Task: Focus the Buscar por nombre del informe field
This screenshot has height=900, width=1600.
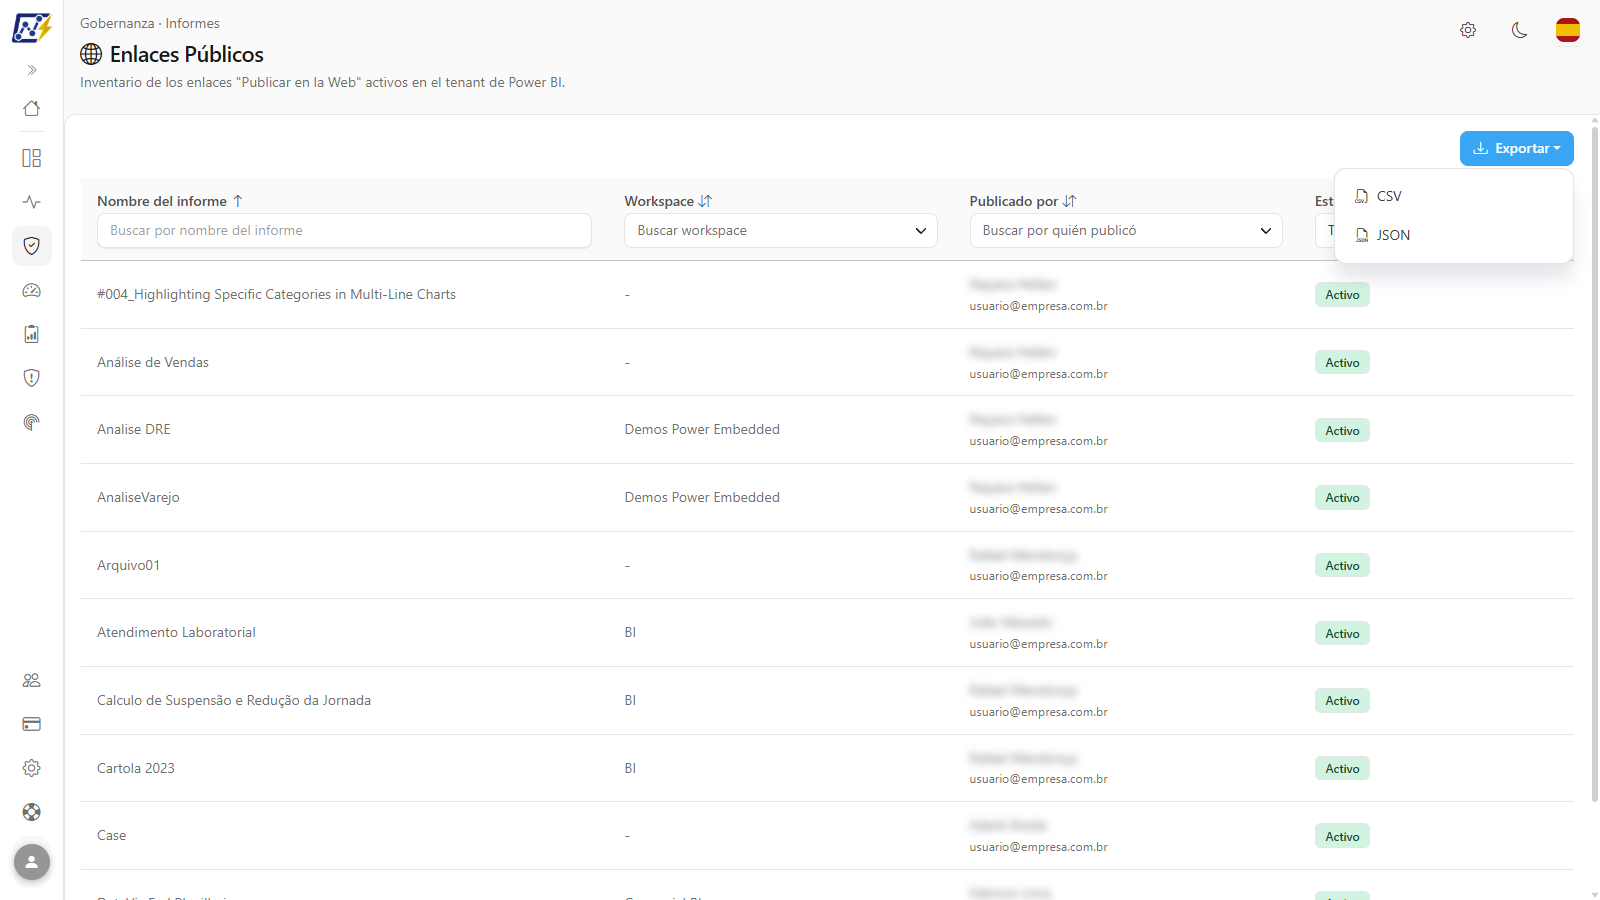Action: pyautogui.click(x=344, y=230)
